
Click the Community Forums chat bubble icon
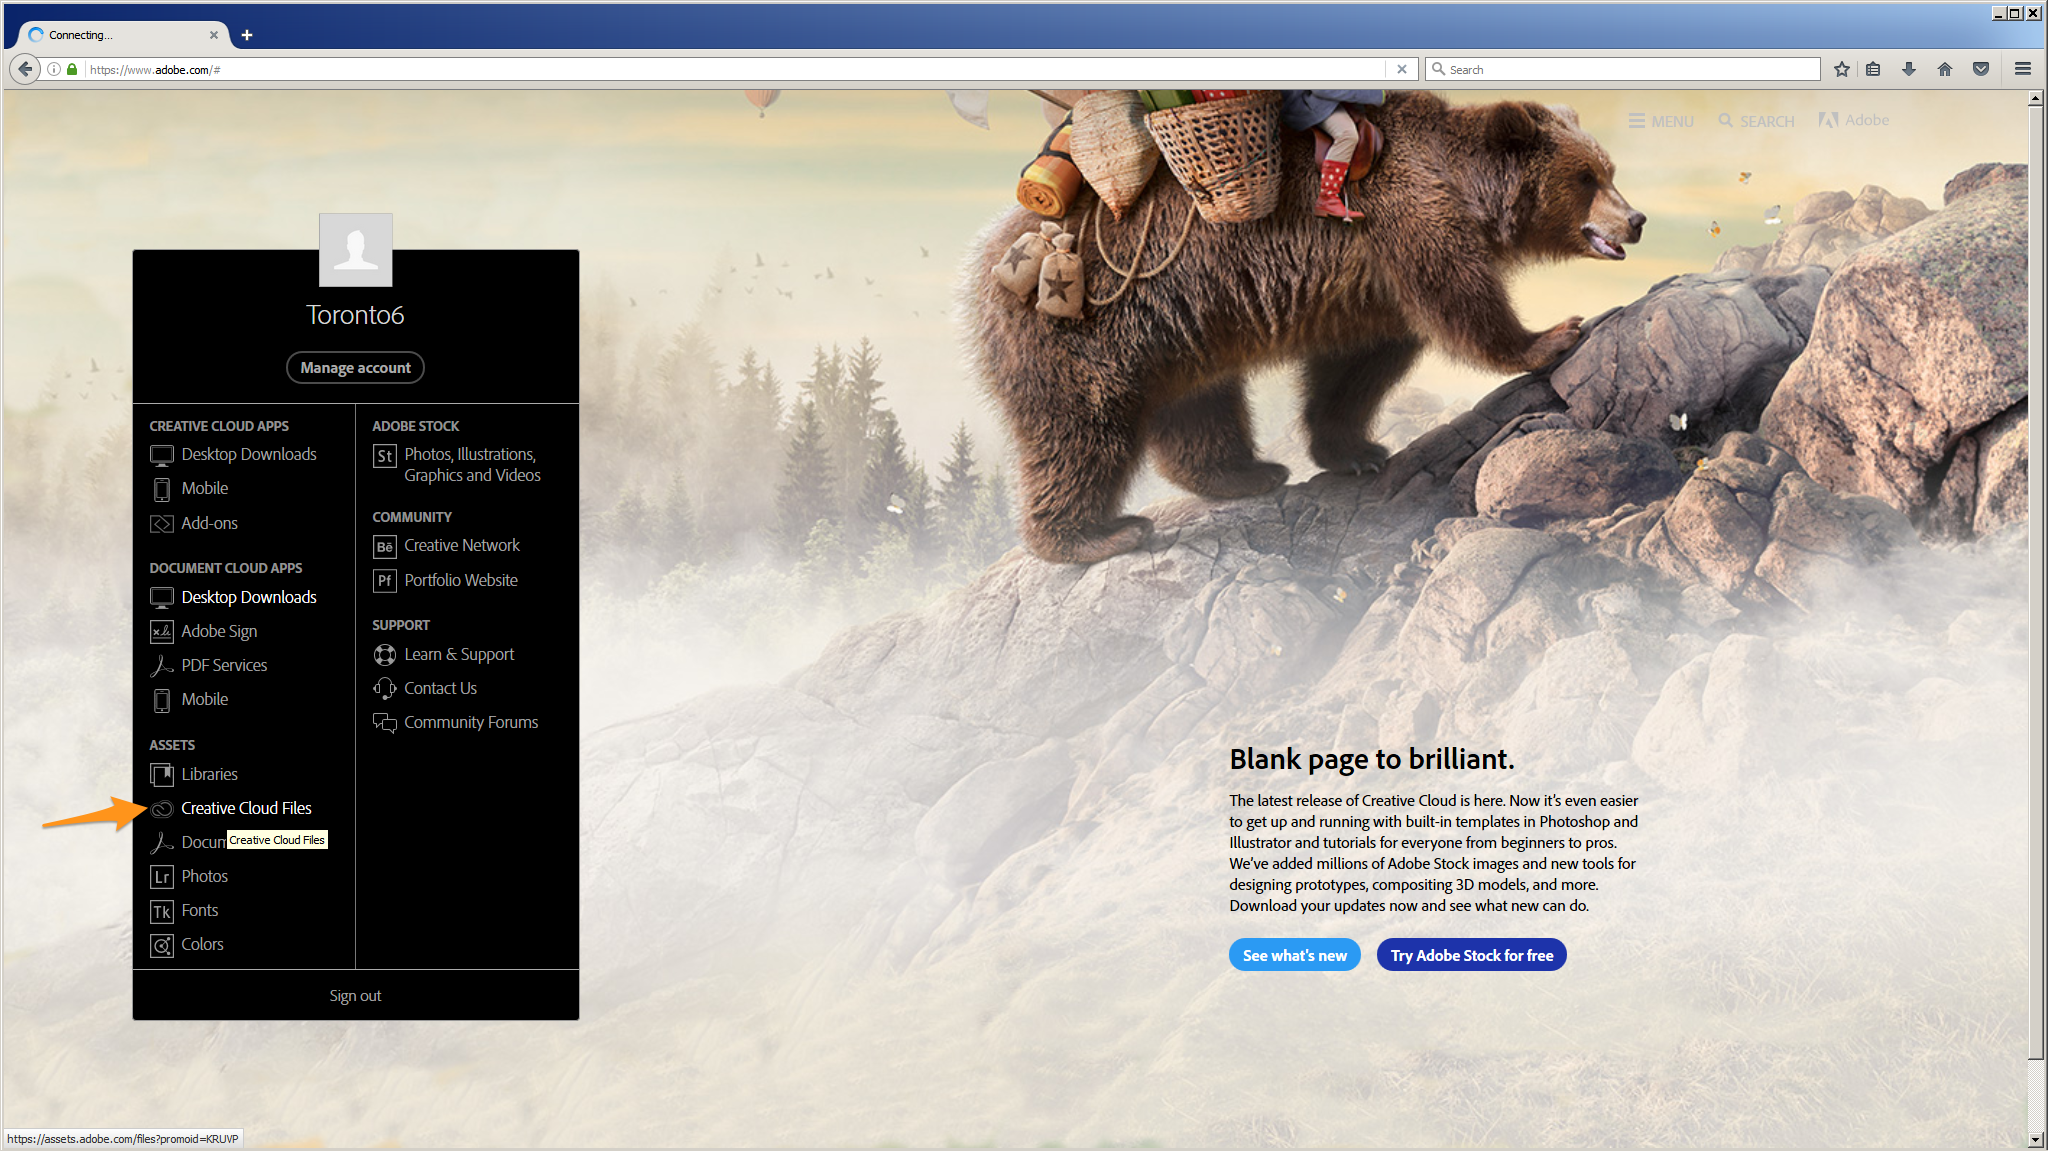pyautogui.click(x=384, y=723)
